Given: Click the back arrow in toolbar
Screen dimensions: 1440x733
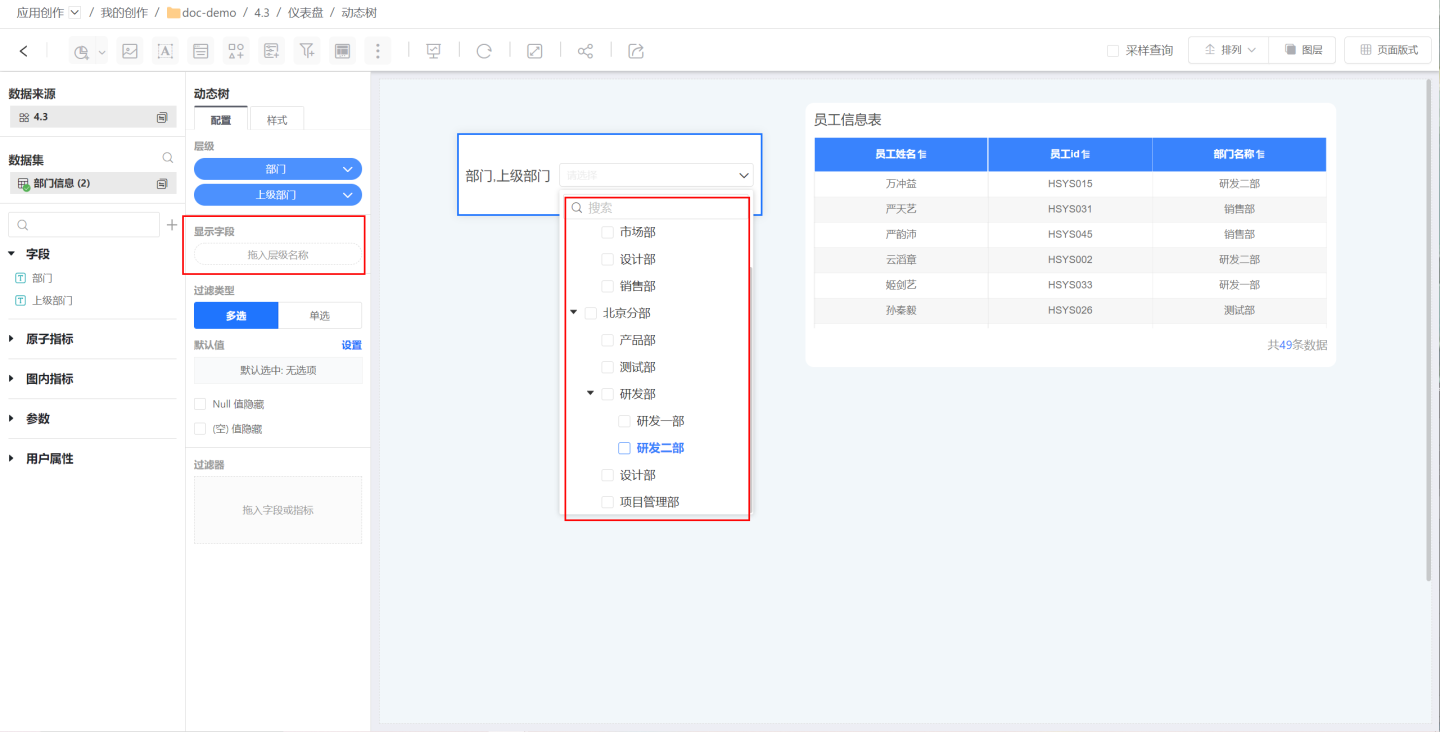Looking at the screenshot, I should (x=24, y=51).
